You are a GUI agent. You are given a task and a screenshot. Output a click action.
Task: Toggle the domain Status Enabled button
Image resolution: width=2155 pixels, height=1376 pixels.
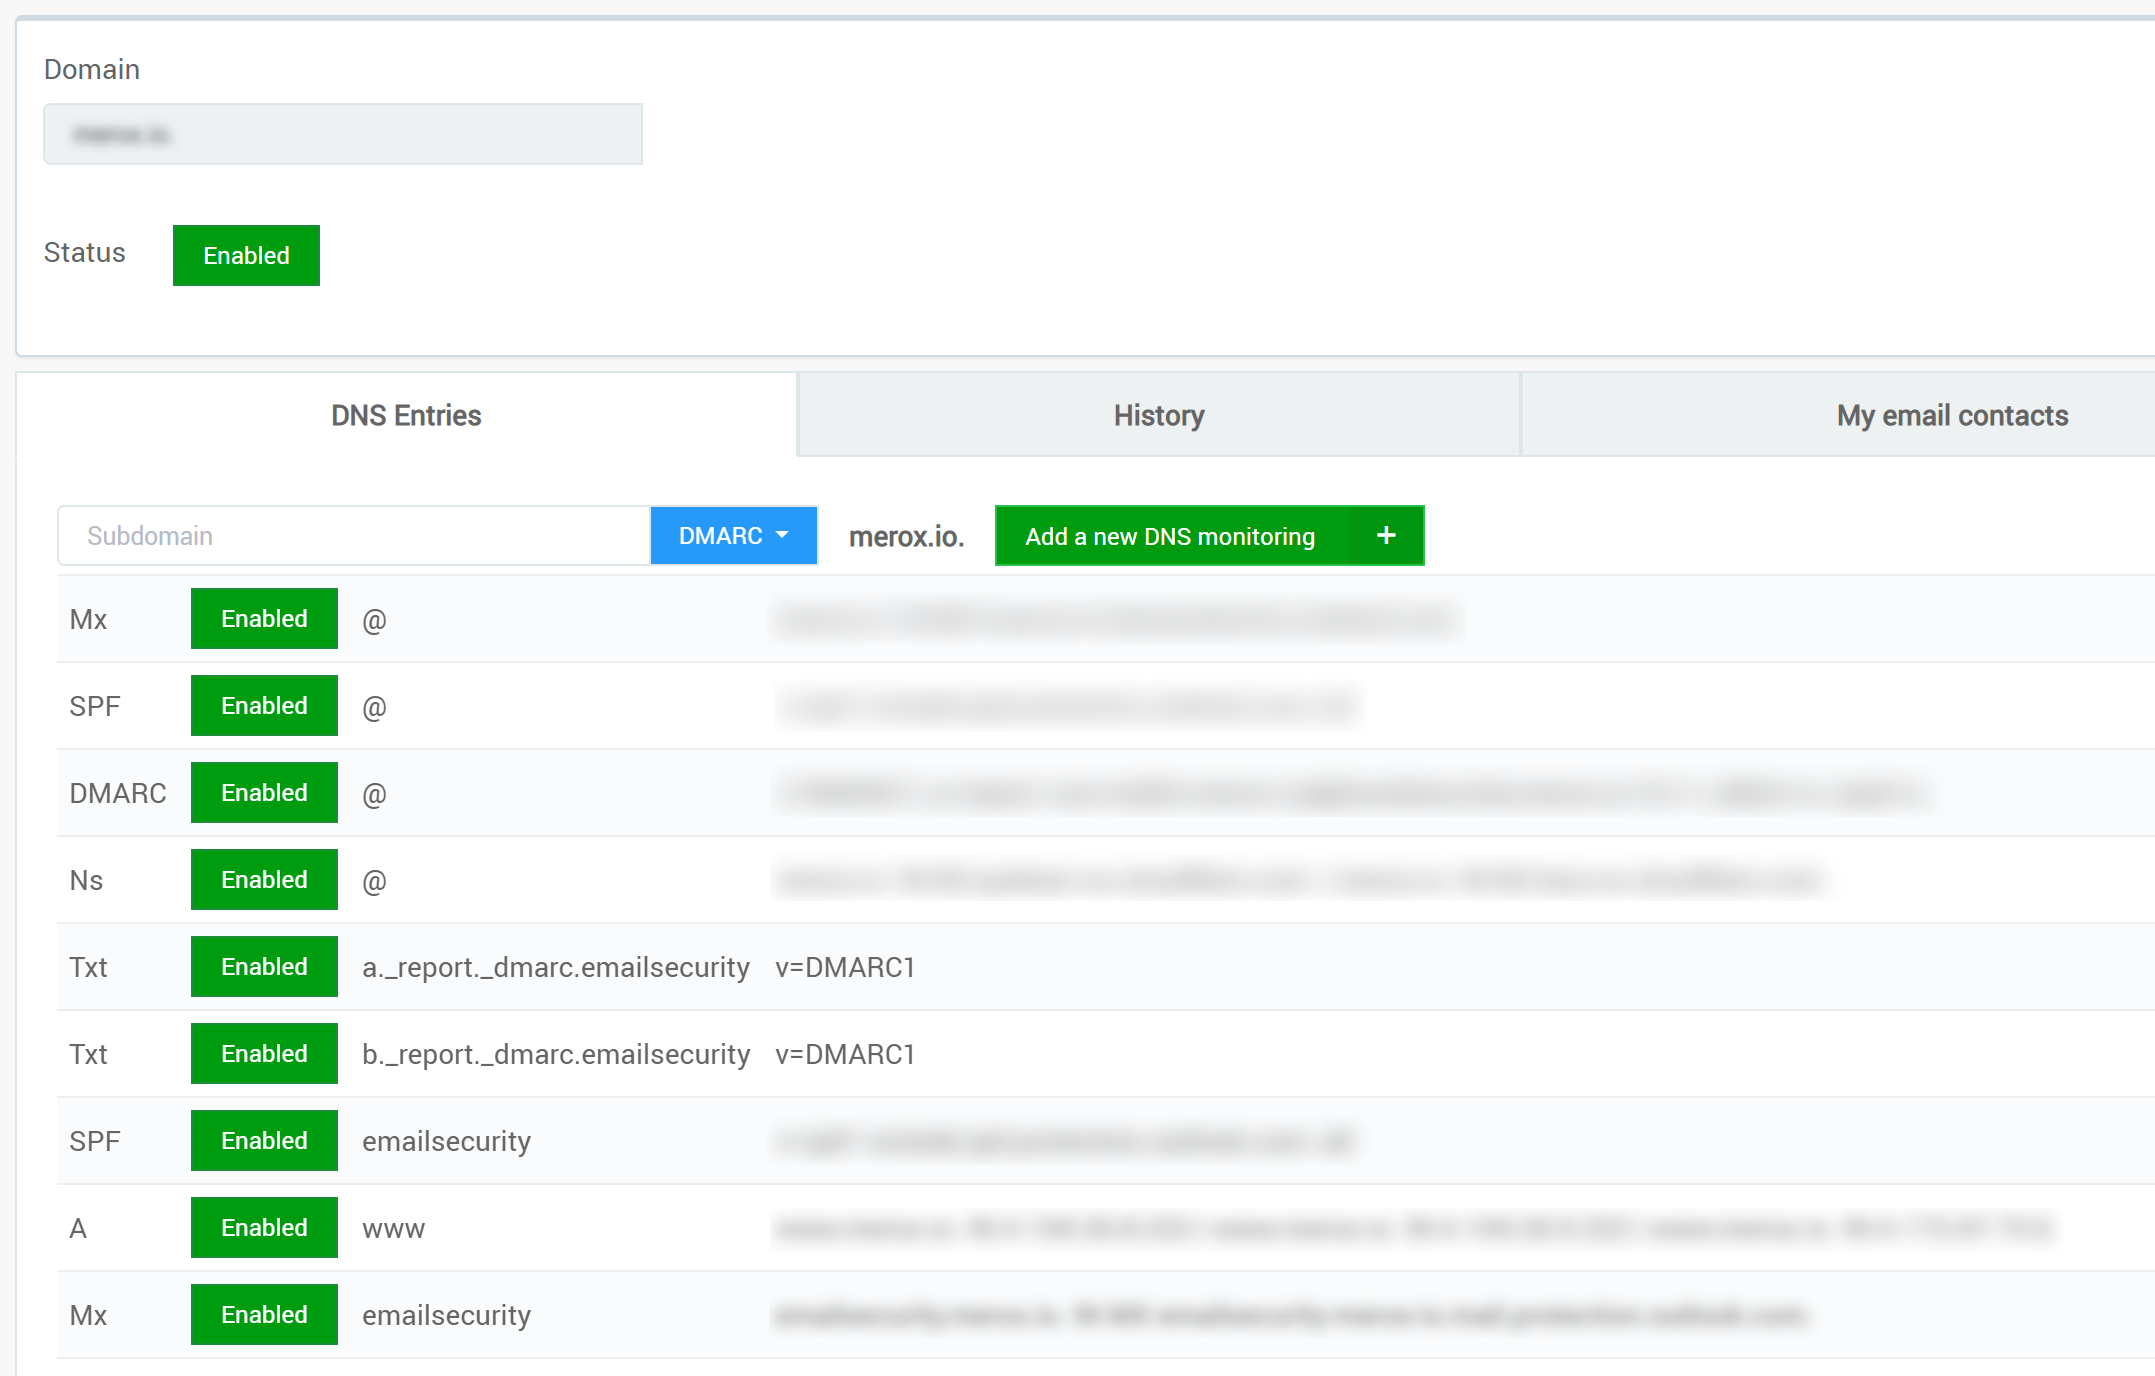point(246,256)
